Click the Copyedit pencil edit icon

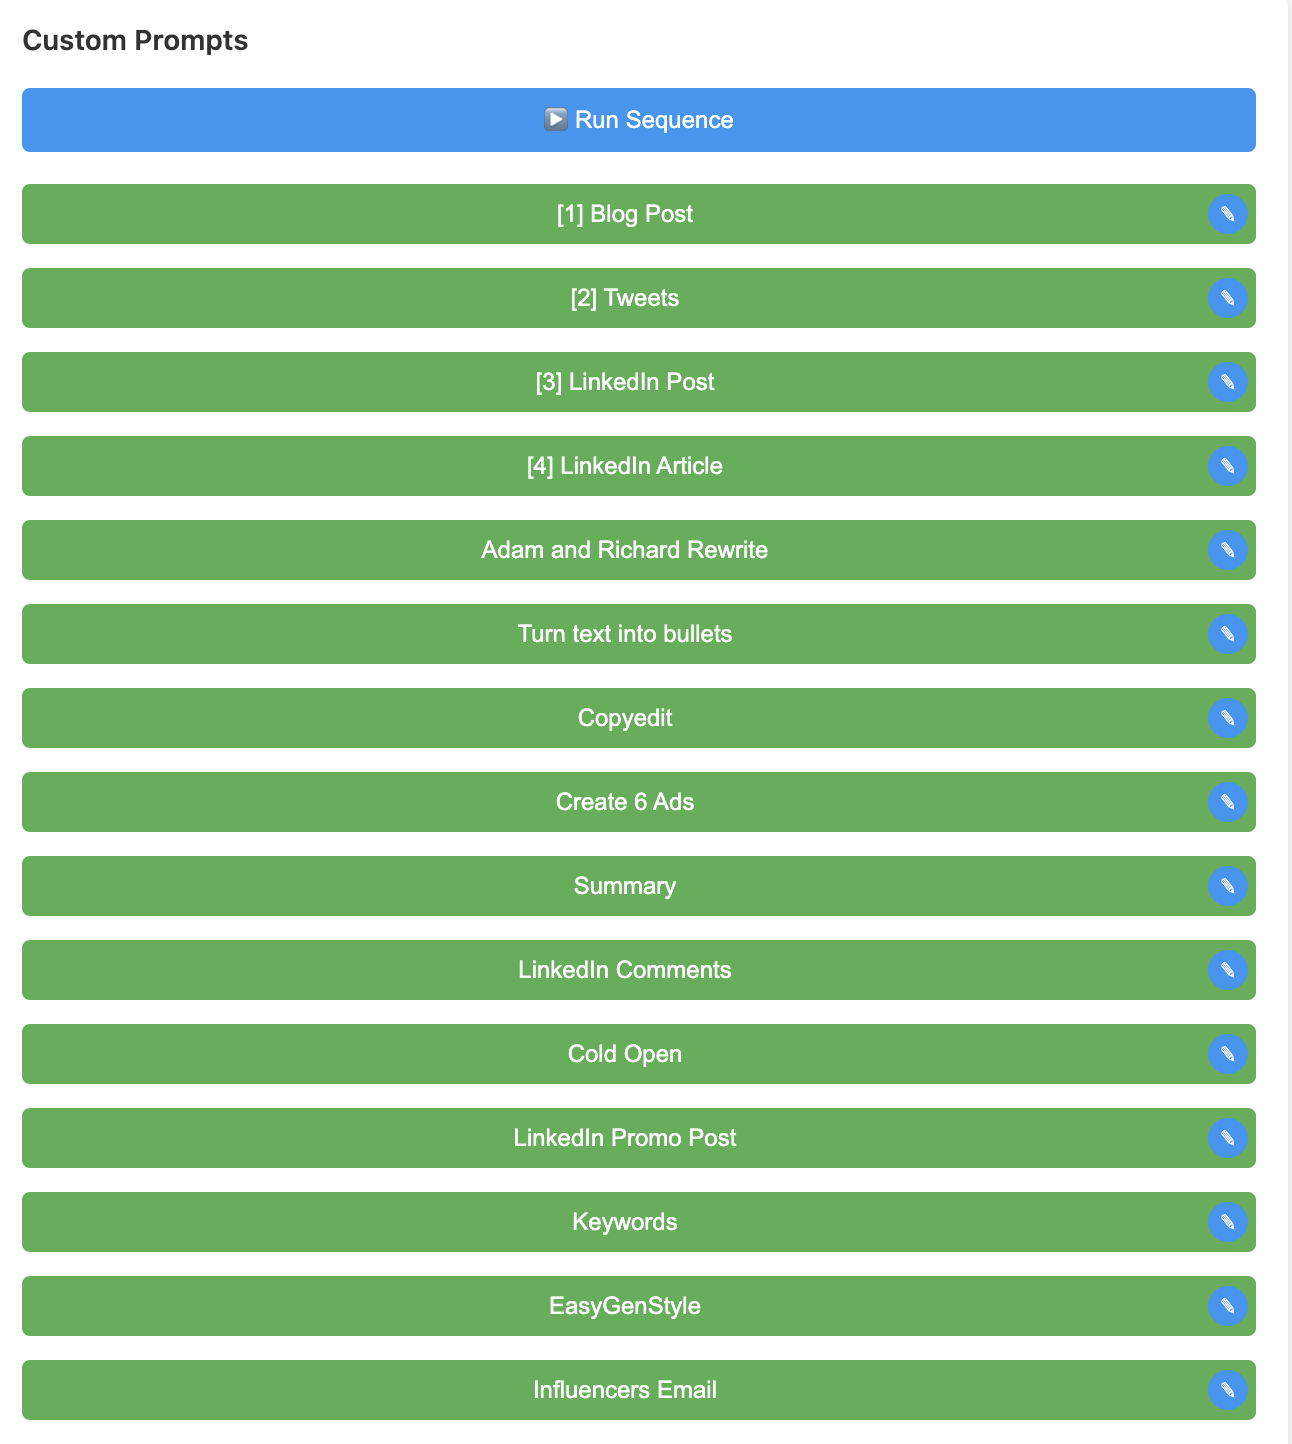click(x=1227, y=718)
